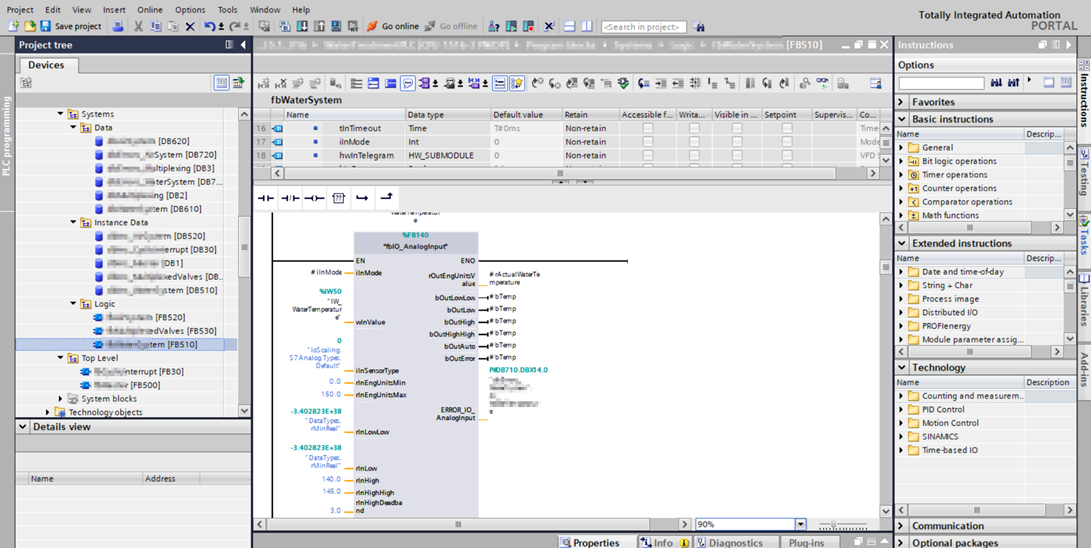Tick Writable checkbox for tInTimeout row
1091x548 pixels.
(694, 129)
